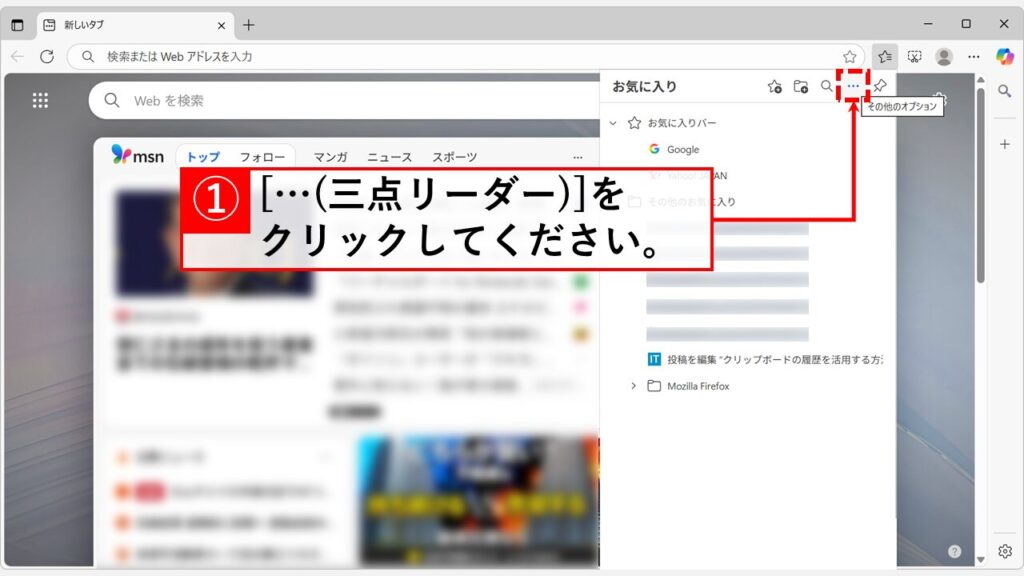Add current page to favorites in panel
The width and height of the screenshot is (1024, 576).
click(x=775, y=86)
